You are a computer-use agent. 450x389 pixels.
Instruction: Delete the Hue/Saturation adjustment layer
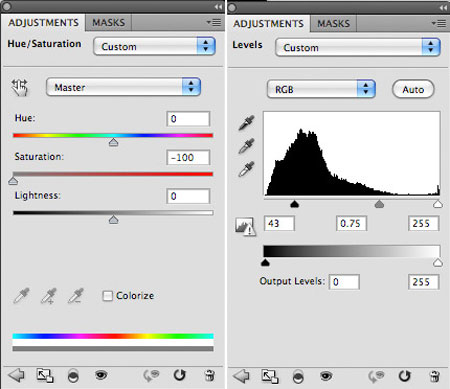(x=209, y=375)
